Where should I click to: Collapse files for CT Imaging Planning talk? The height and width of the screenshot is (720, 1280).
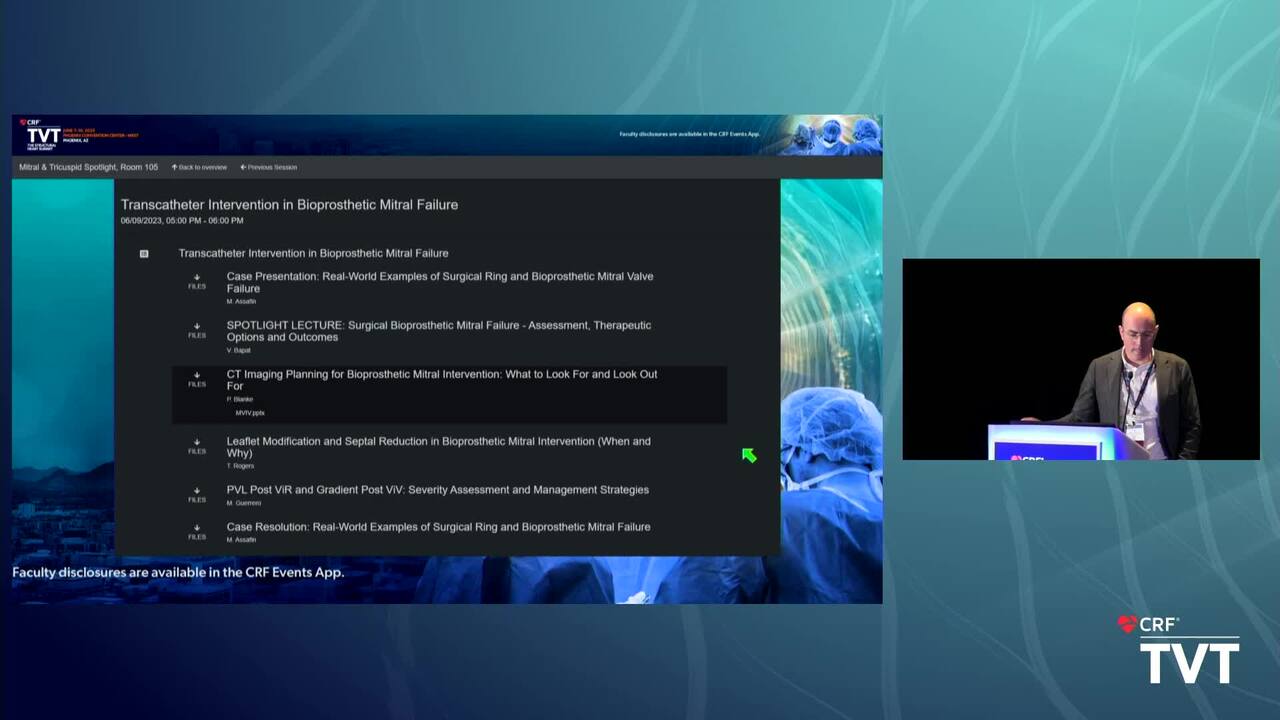(197, 379)
